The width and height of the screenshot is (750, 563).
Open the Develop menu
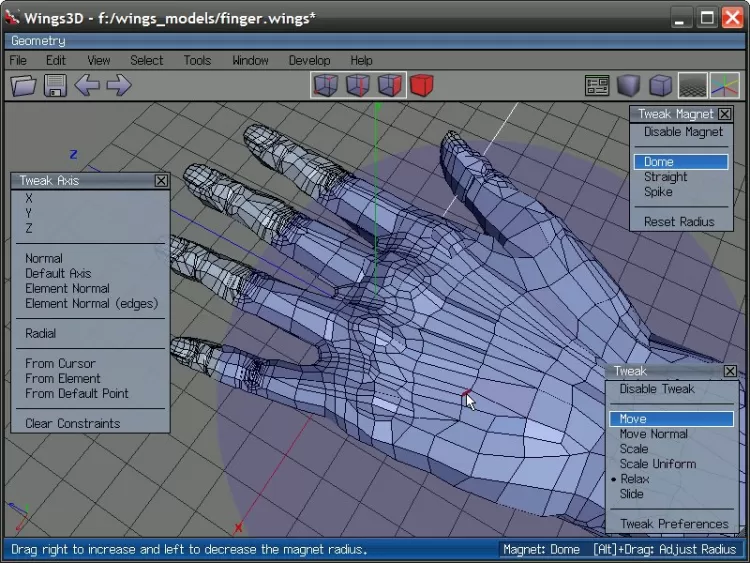point(309,60)
